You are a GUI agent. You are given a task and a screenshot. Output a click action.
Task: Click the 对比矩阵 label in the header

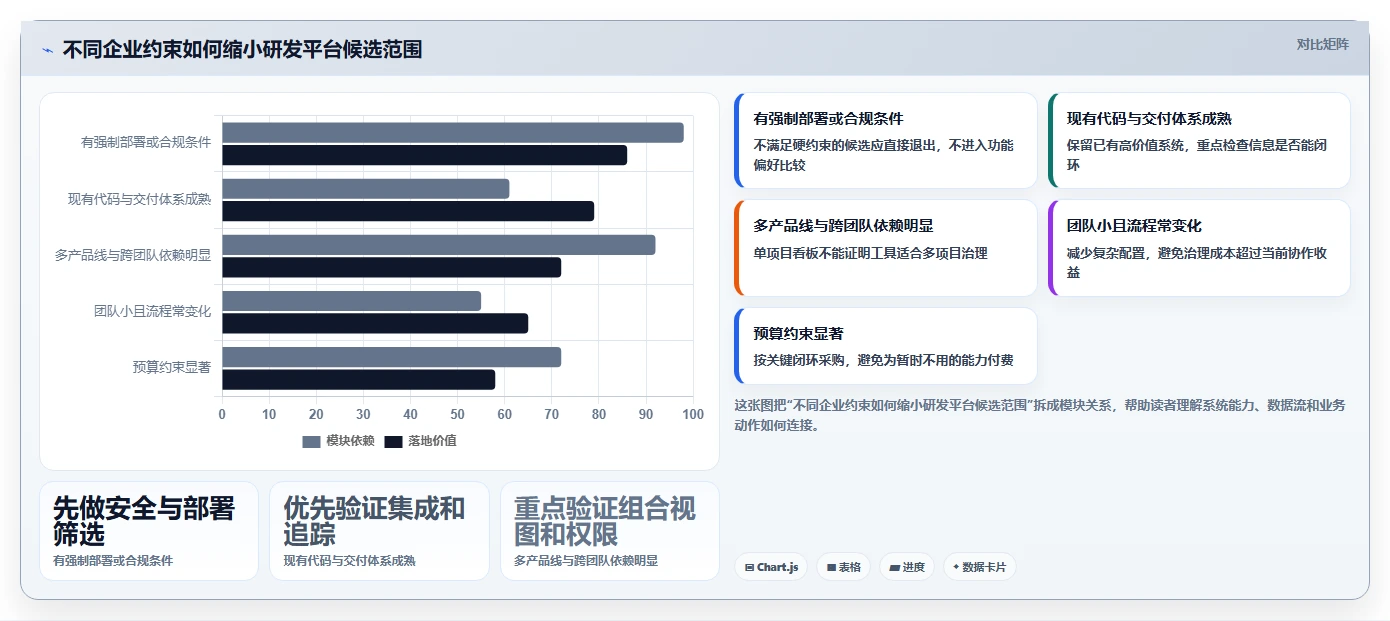1322,44
